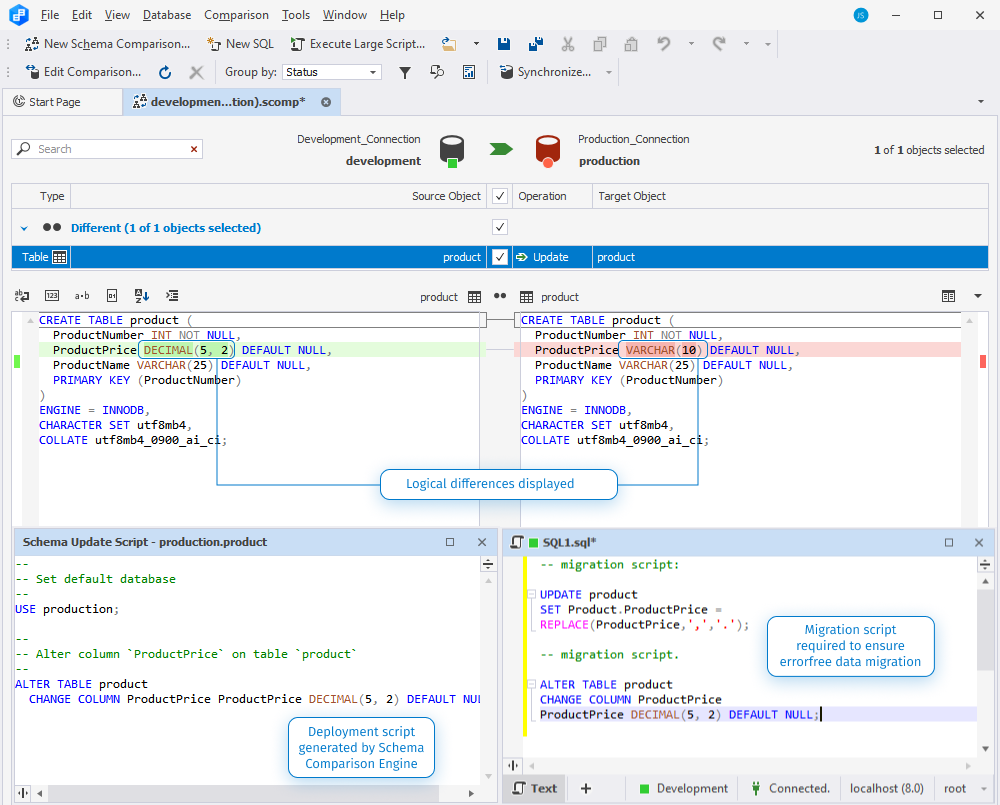1000x805 pixels.
Task: Open the Group by Status combo box
Action: click(x=332, y=72)
